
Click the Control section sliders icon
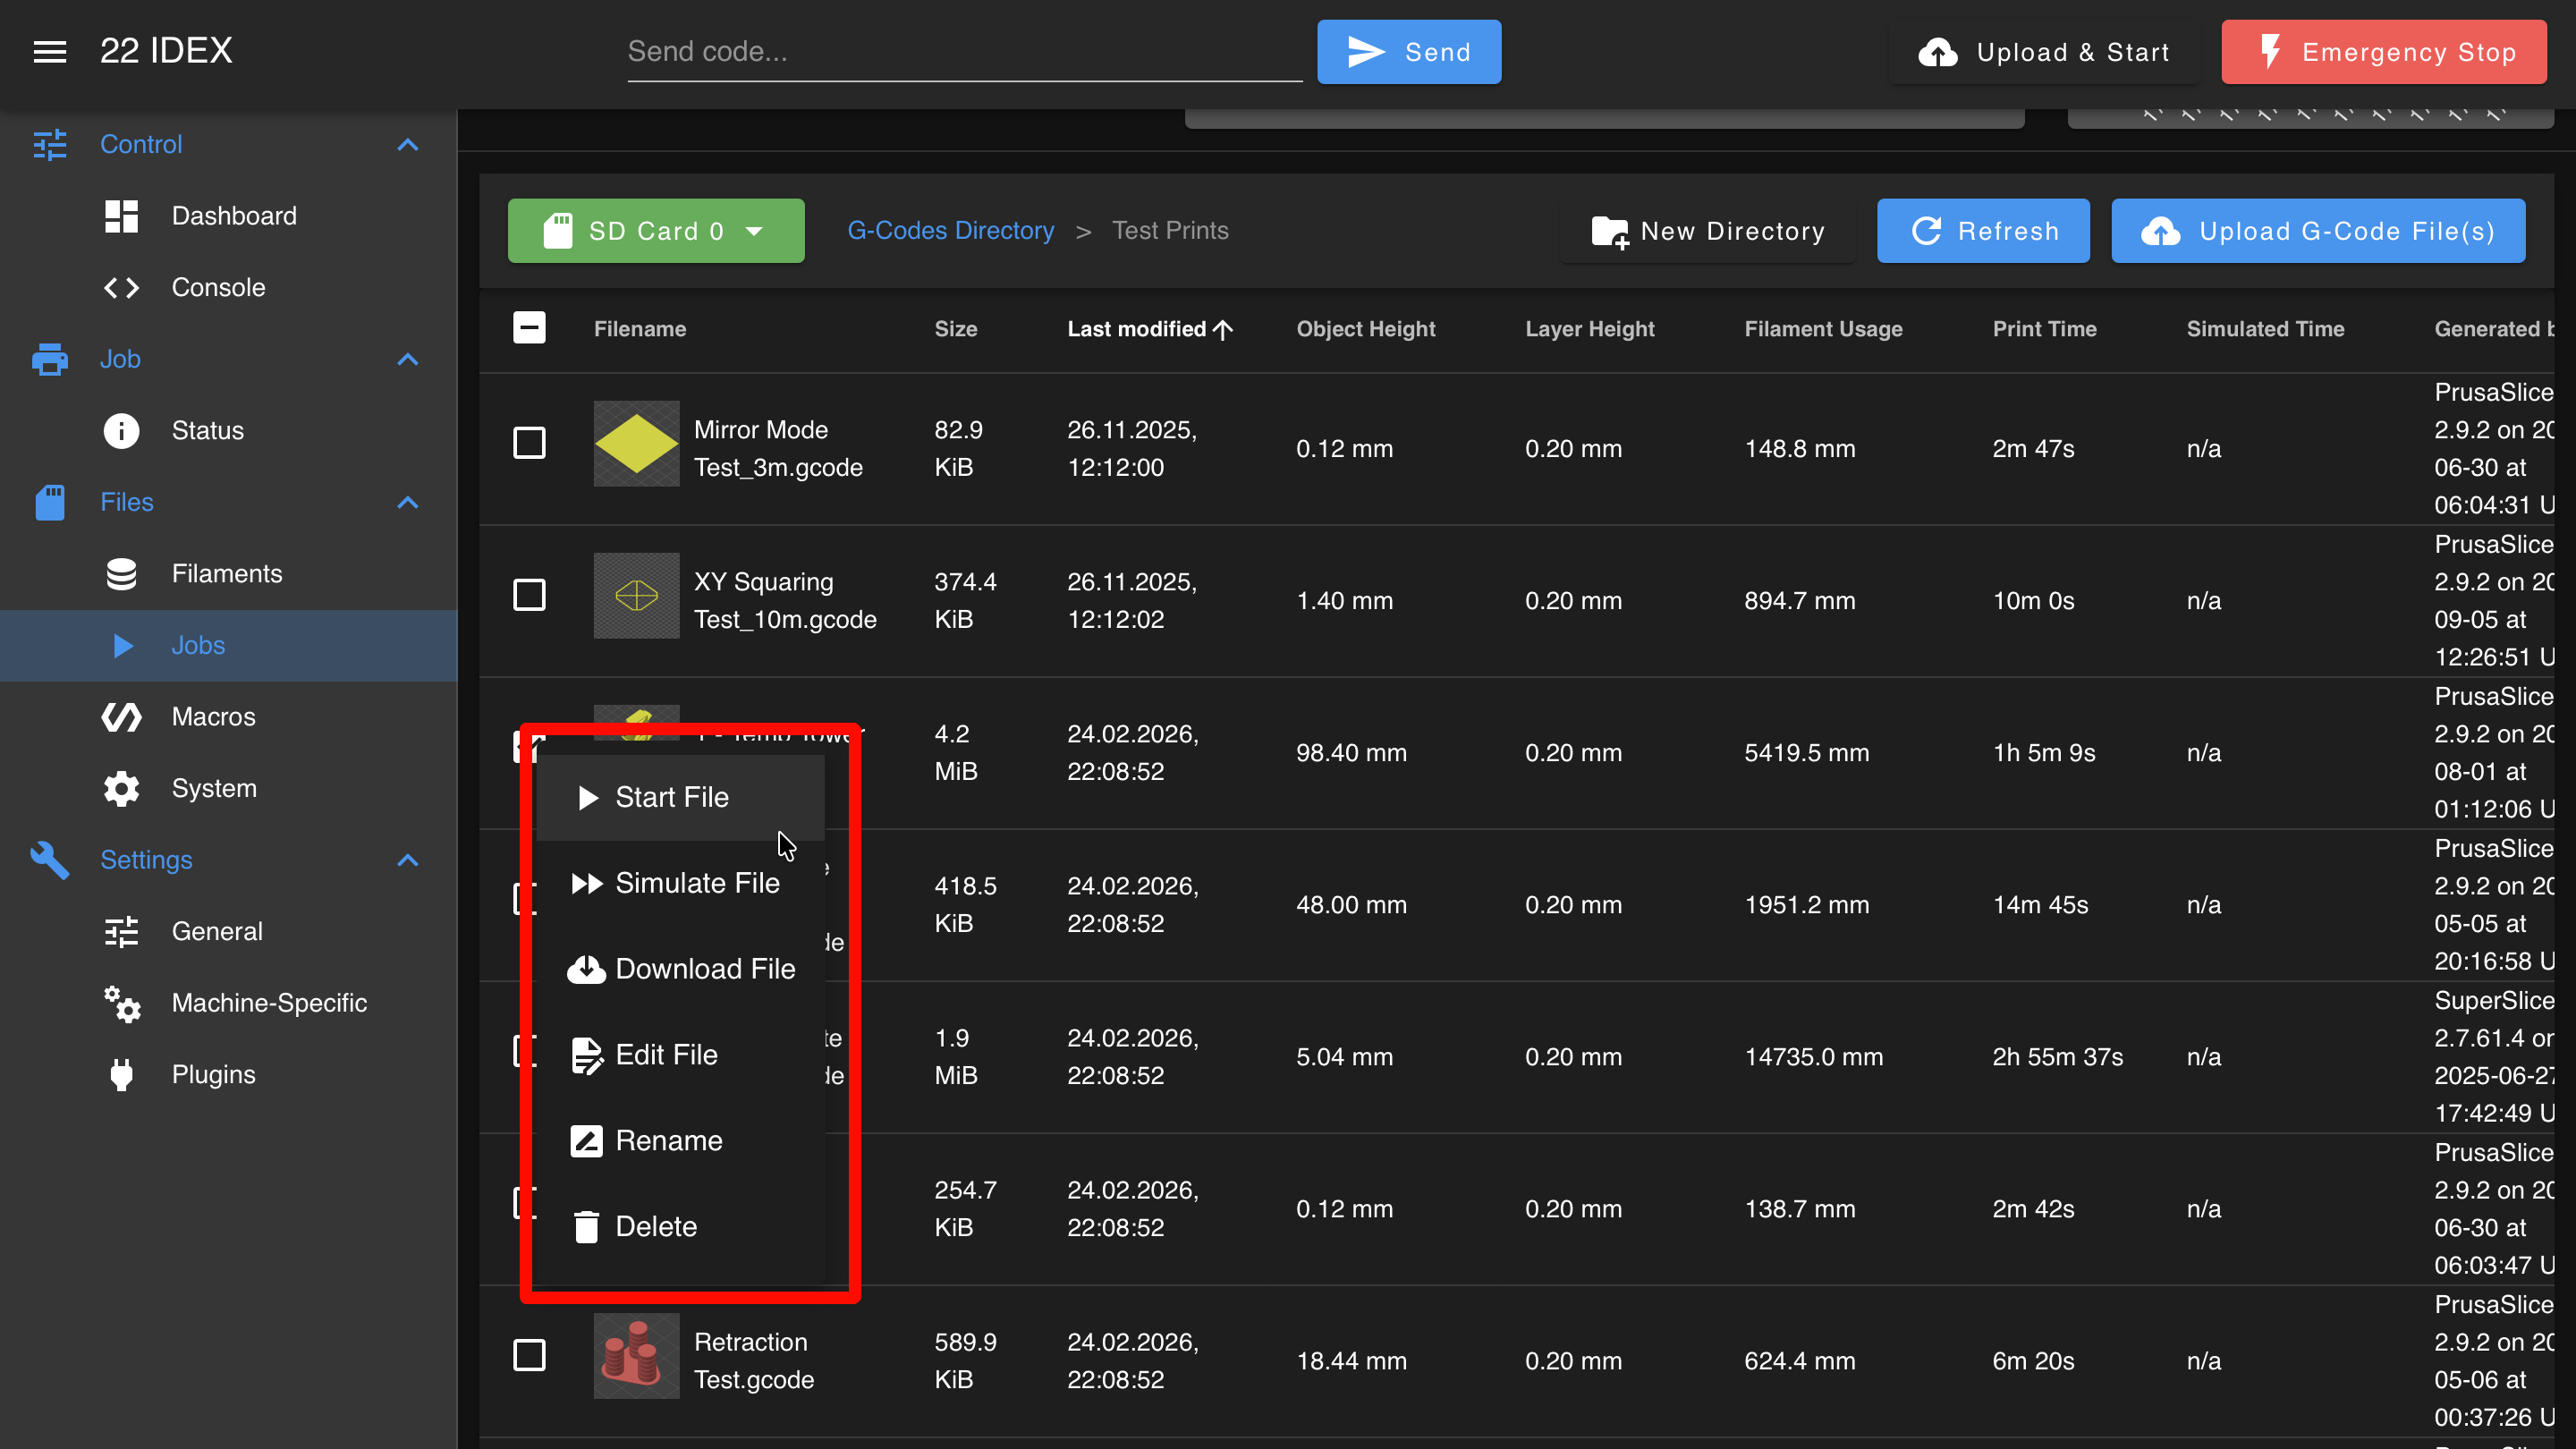click(x=50, y=144)
